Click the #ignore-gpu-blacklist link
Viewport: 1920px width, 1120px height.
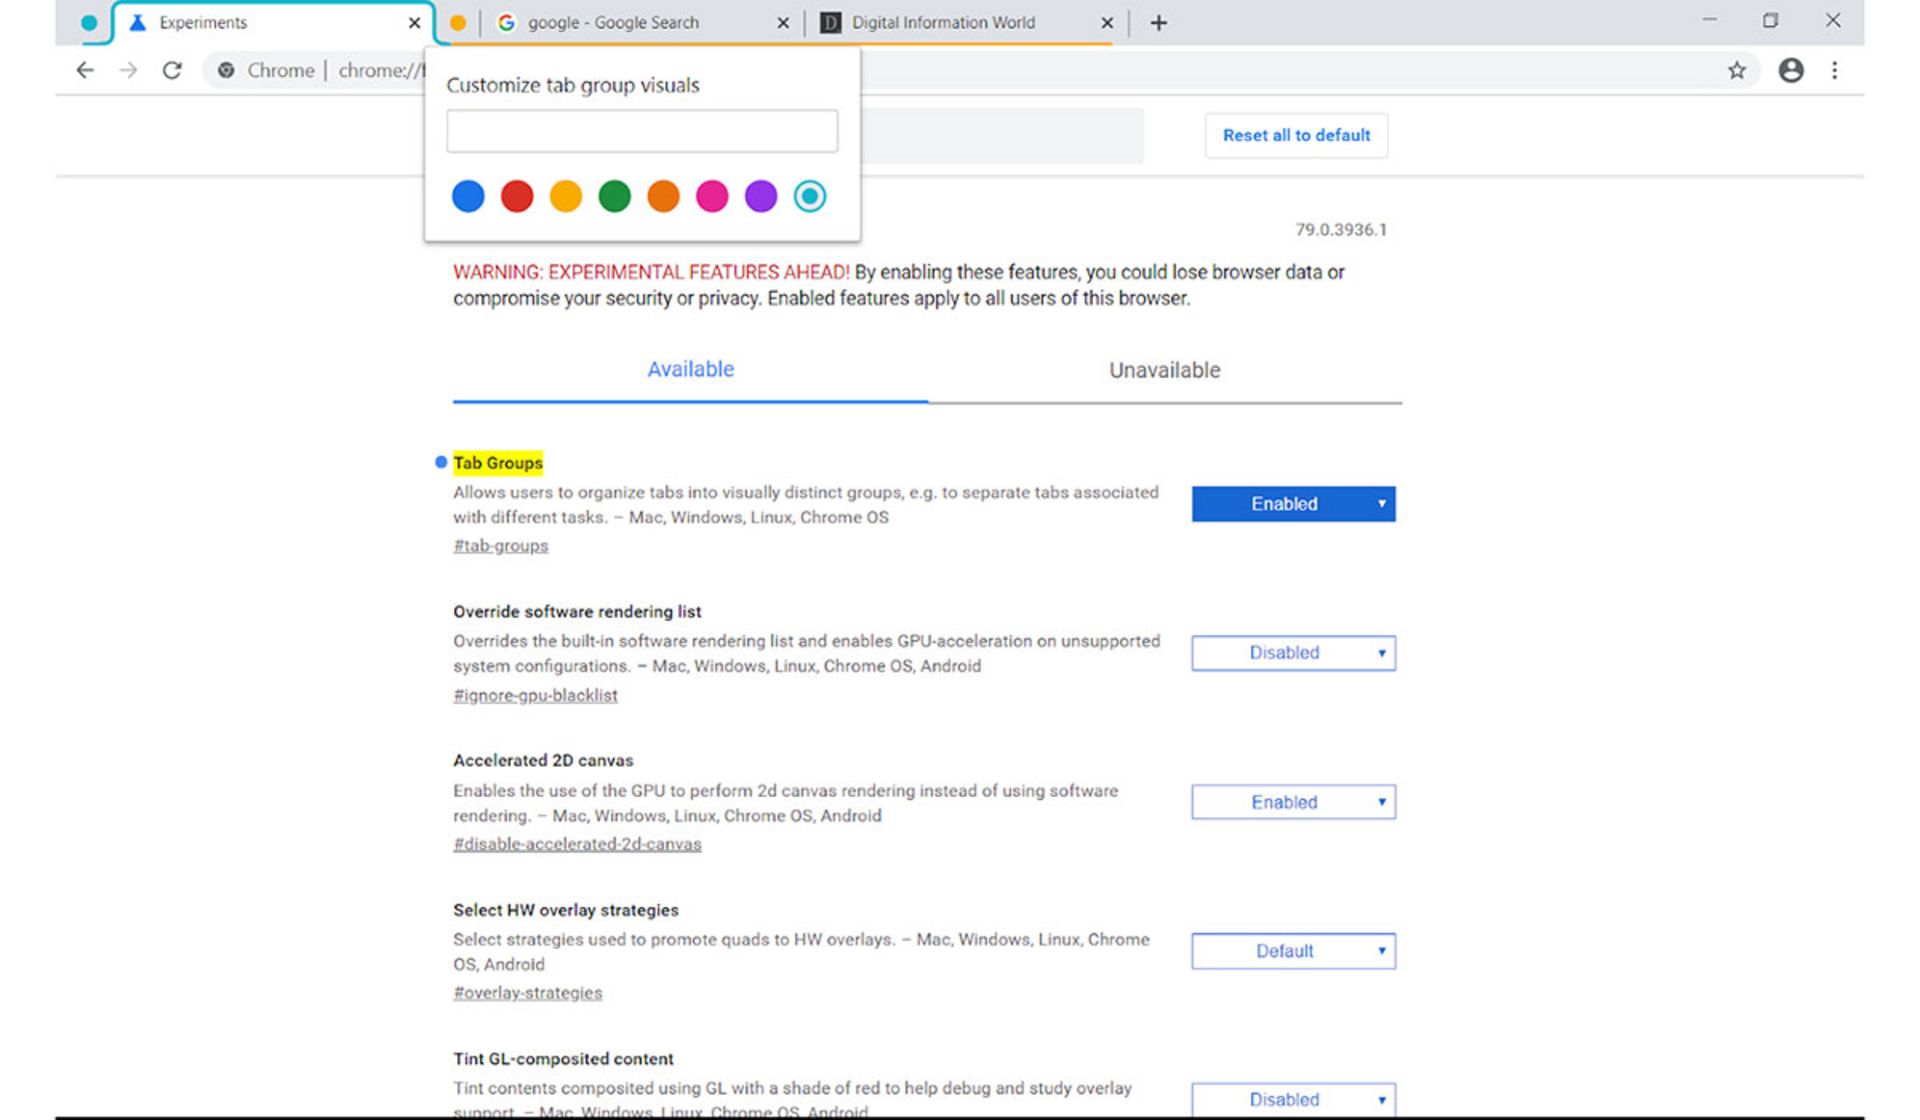point(535,695)
